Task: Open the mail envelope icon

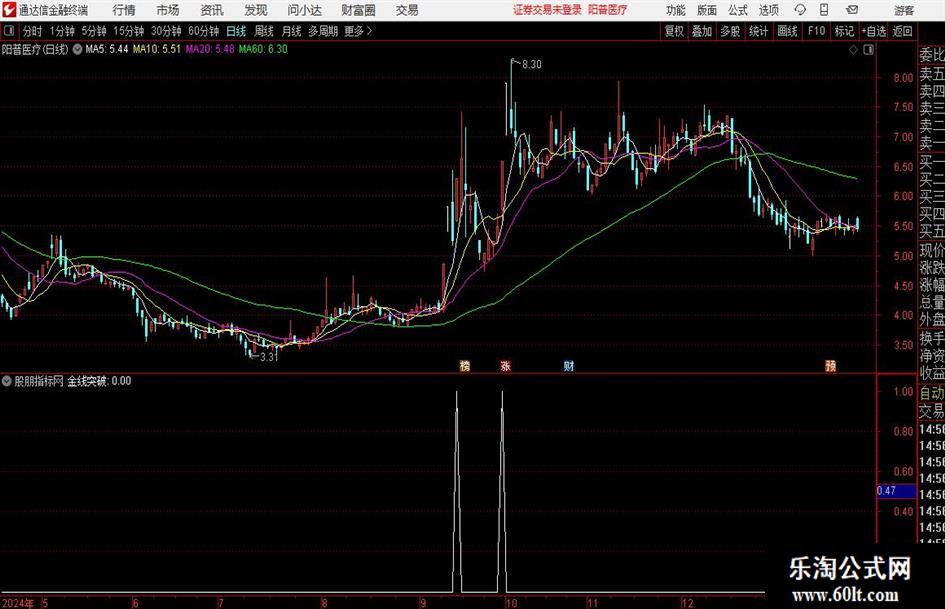Action: (x=852, y=10)
